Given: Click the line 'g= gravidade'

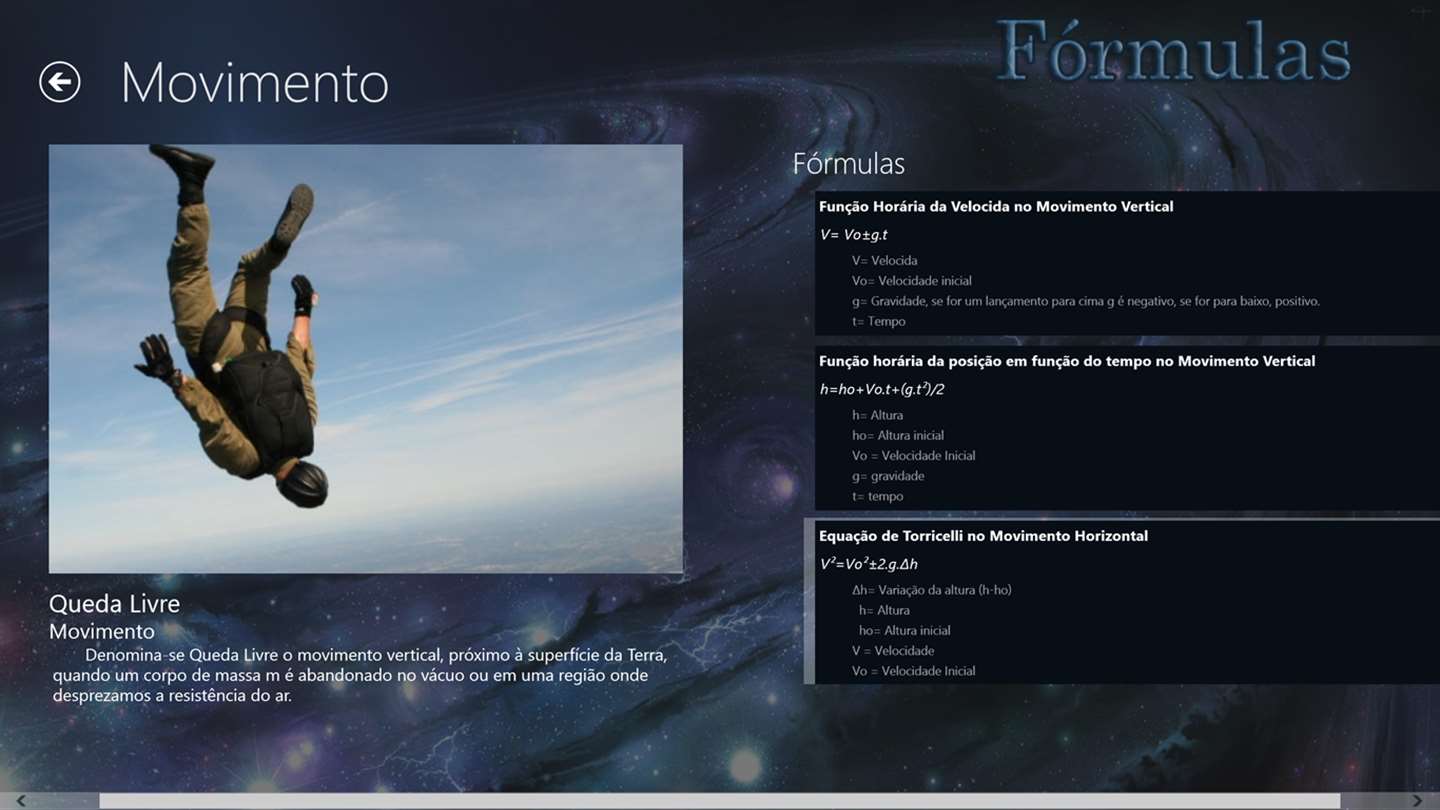Looking at the screenshot, I should pos(888,476).
